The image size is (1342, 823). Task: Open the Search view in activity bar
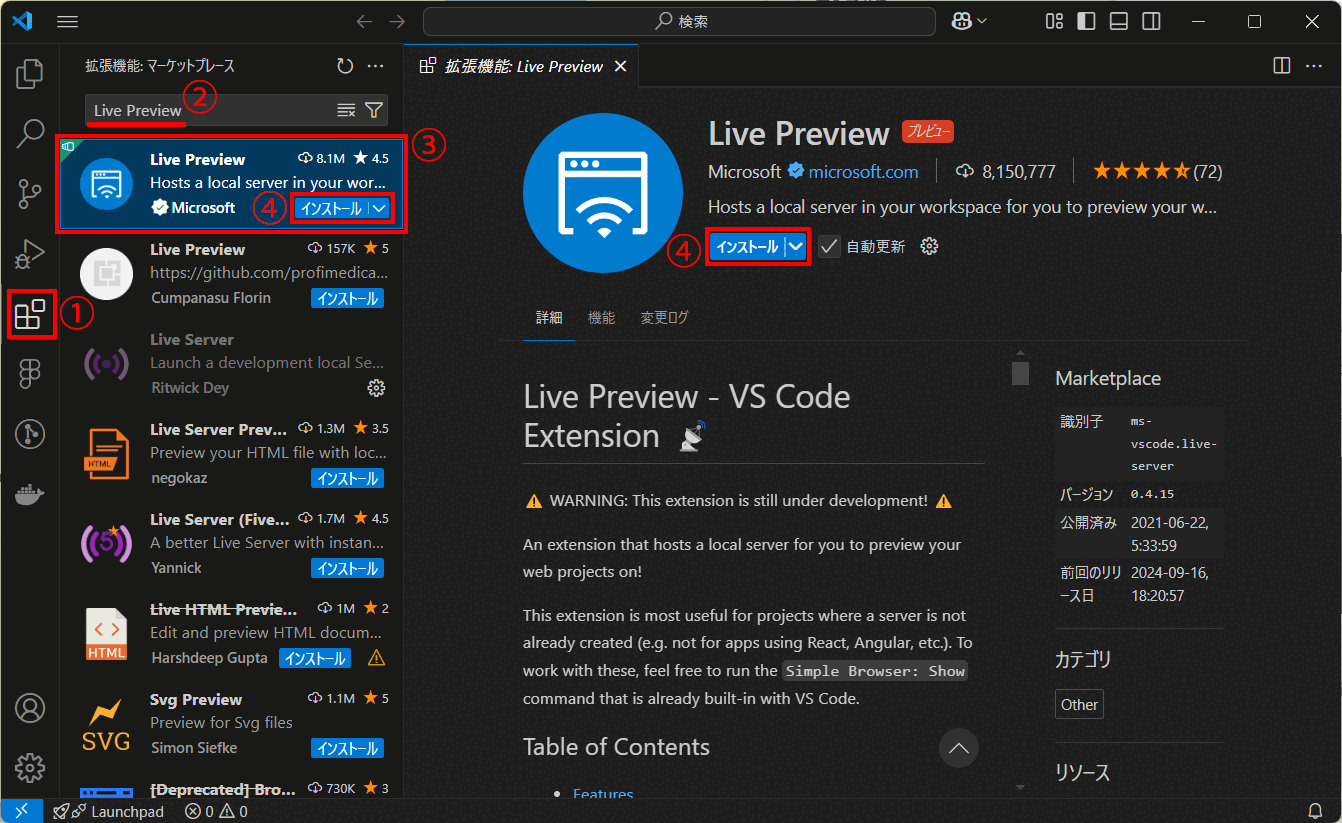(30, 133)
